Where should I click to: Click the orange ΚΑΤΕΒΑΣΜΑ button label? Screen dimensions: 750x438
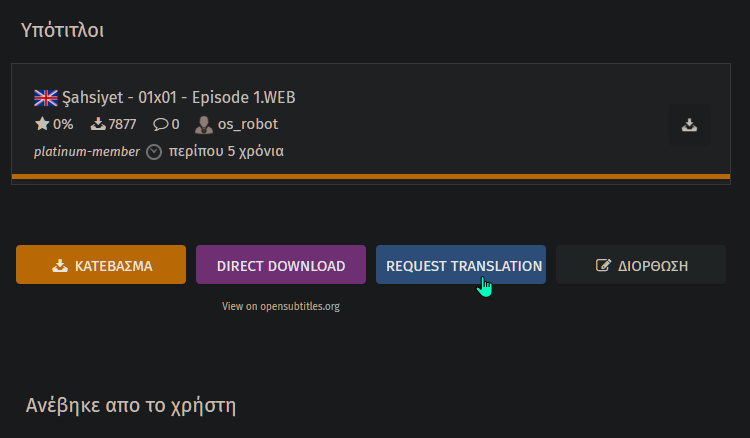tap(114, 266)
